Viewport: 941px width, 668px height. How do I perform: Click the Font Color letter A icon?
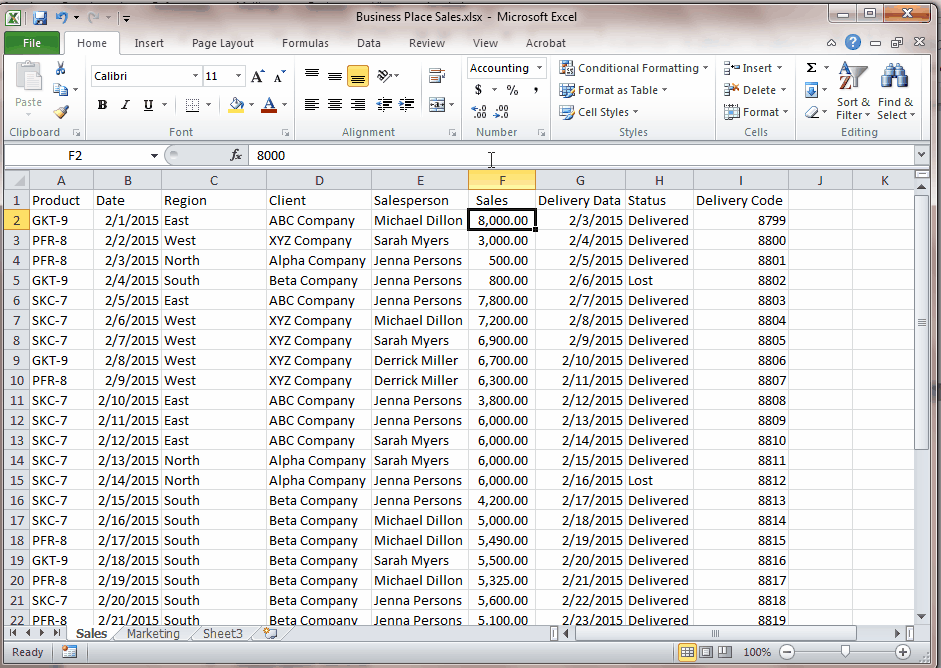(x=269, y=105)
